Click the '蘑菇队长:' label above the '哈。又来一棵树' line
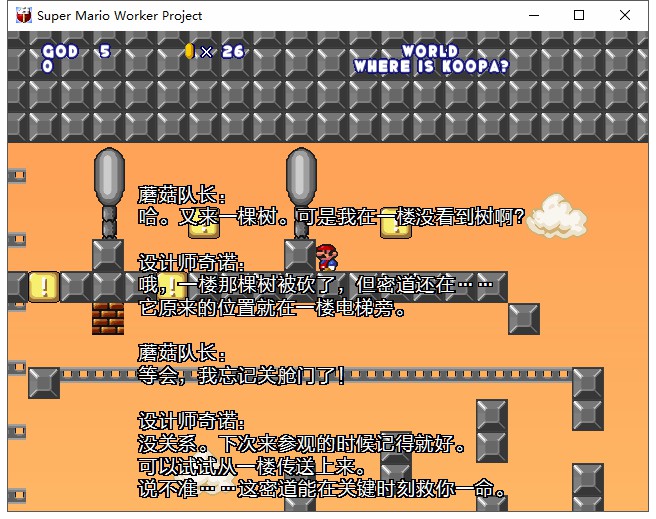This screenshot has height=519, width=656. pos(182,195)
